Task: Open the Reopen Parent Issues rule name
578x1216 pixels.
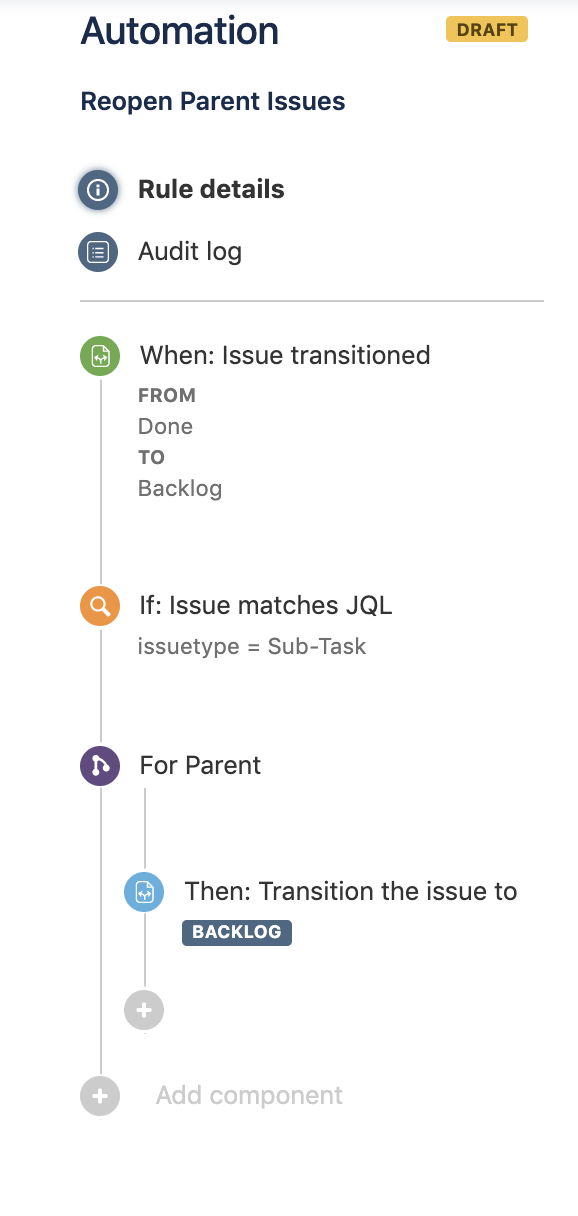Action: [212, 101]
